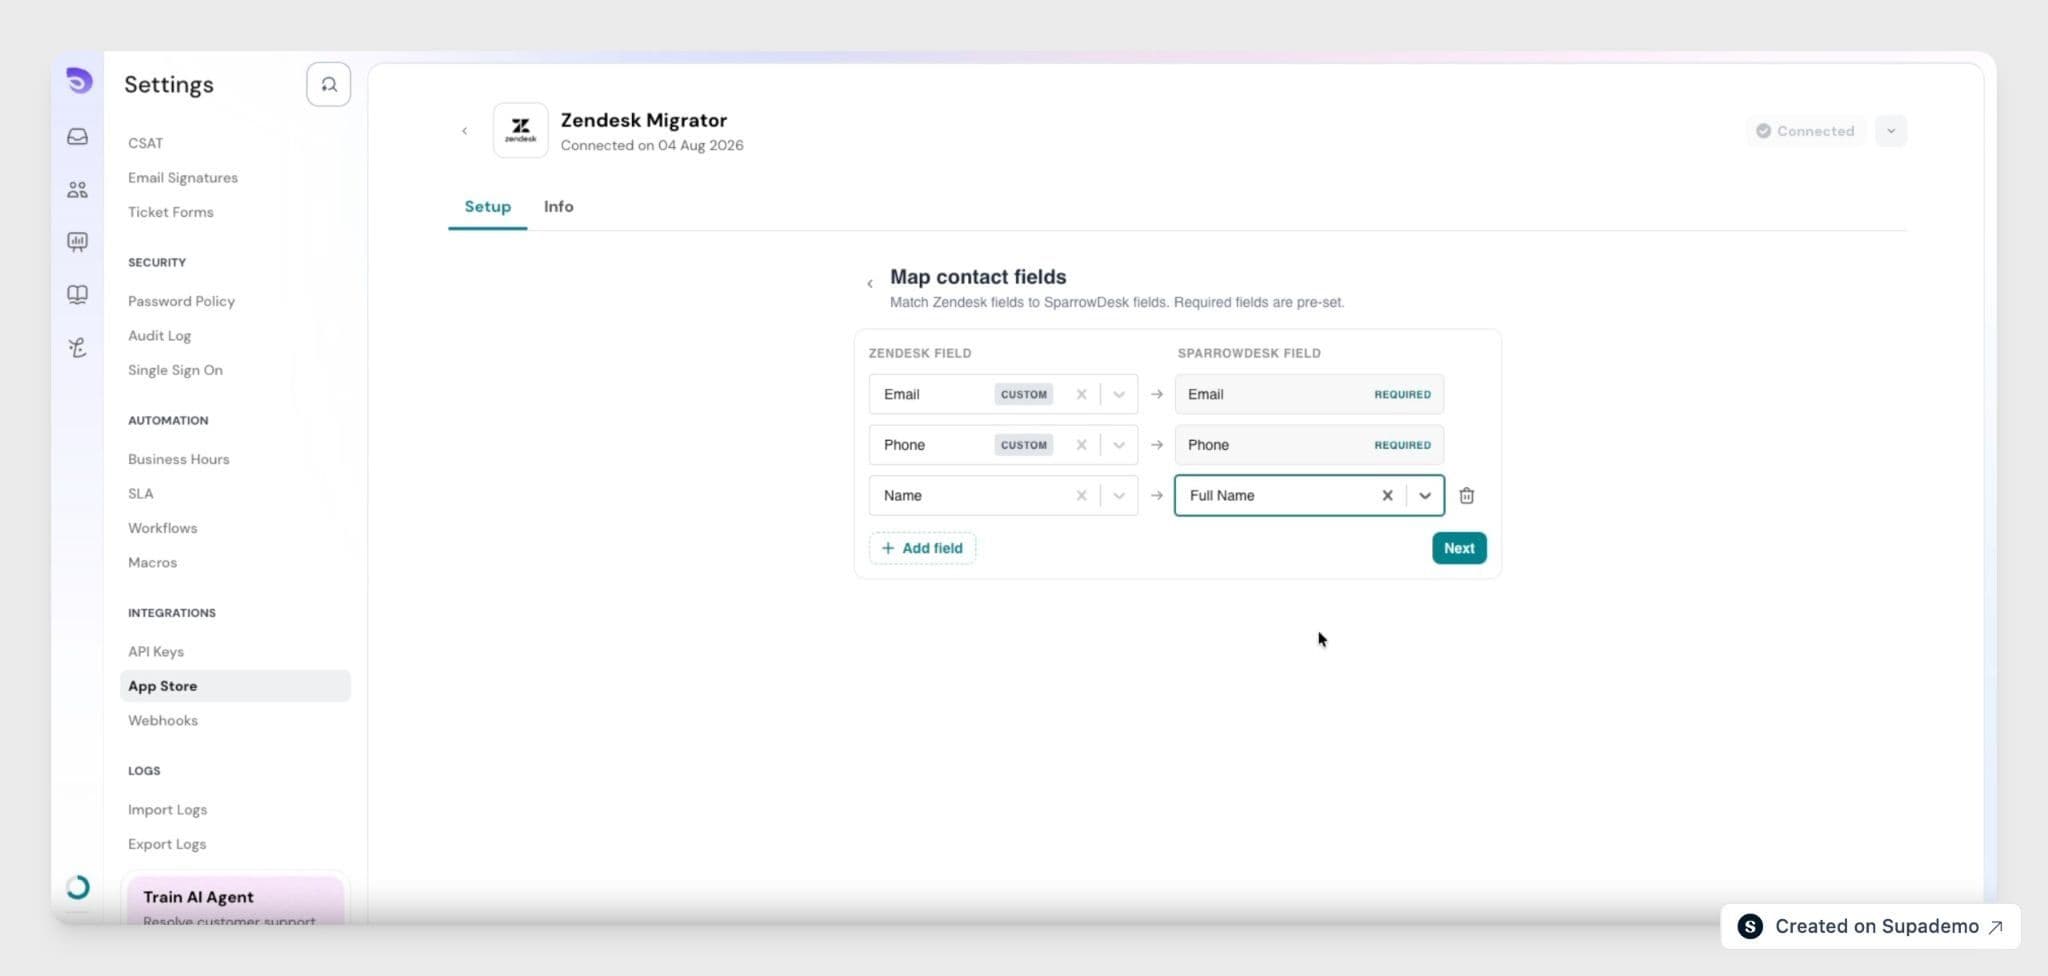Switch to the Info tab

pyautogui.click(x=559, y=207)
